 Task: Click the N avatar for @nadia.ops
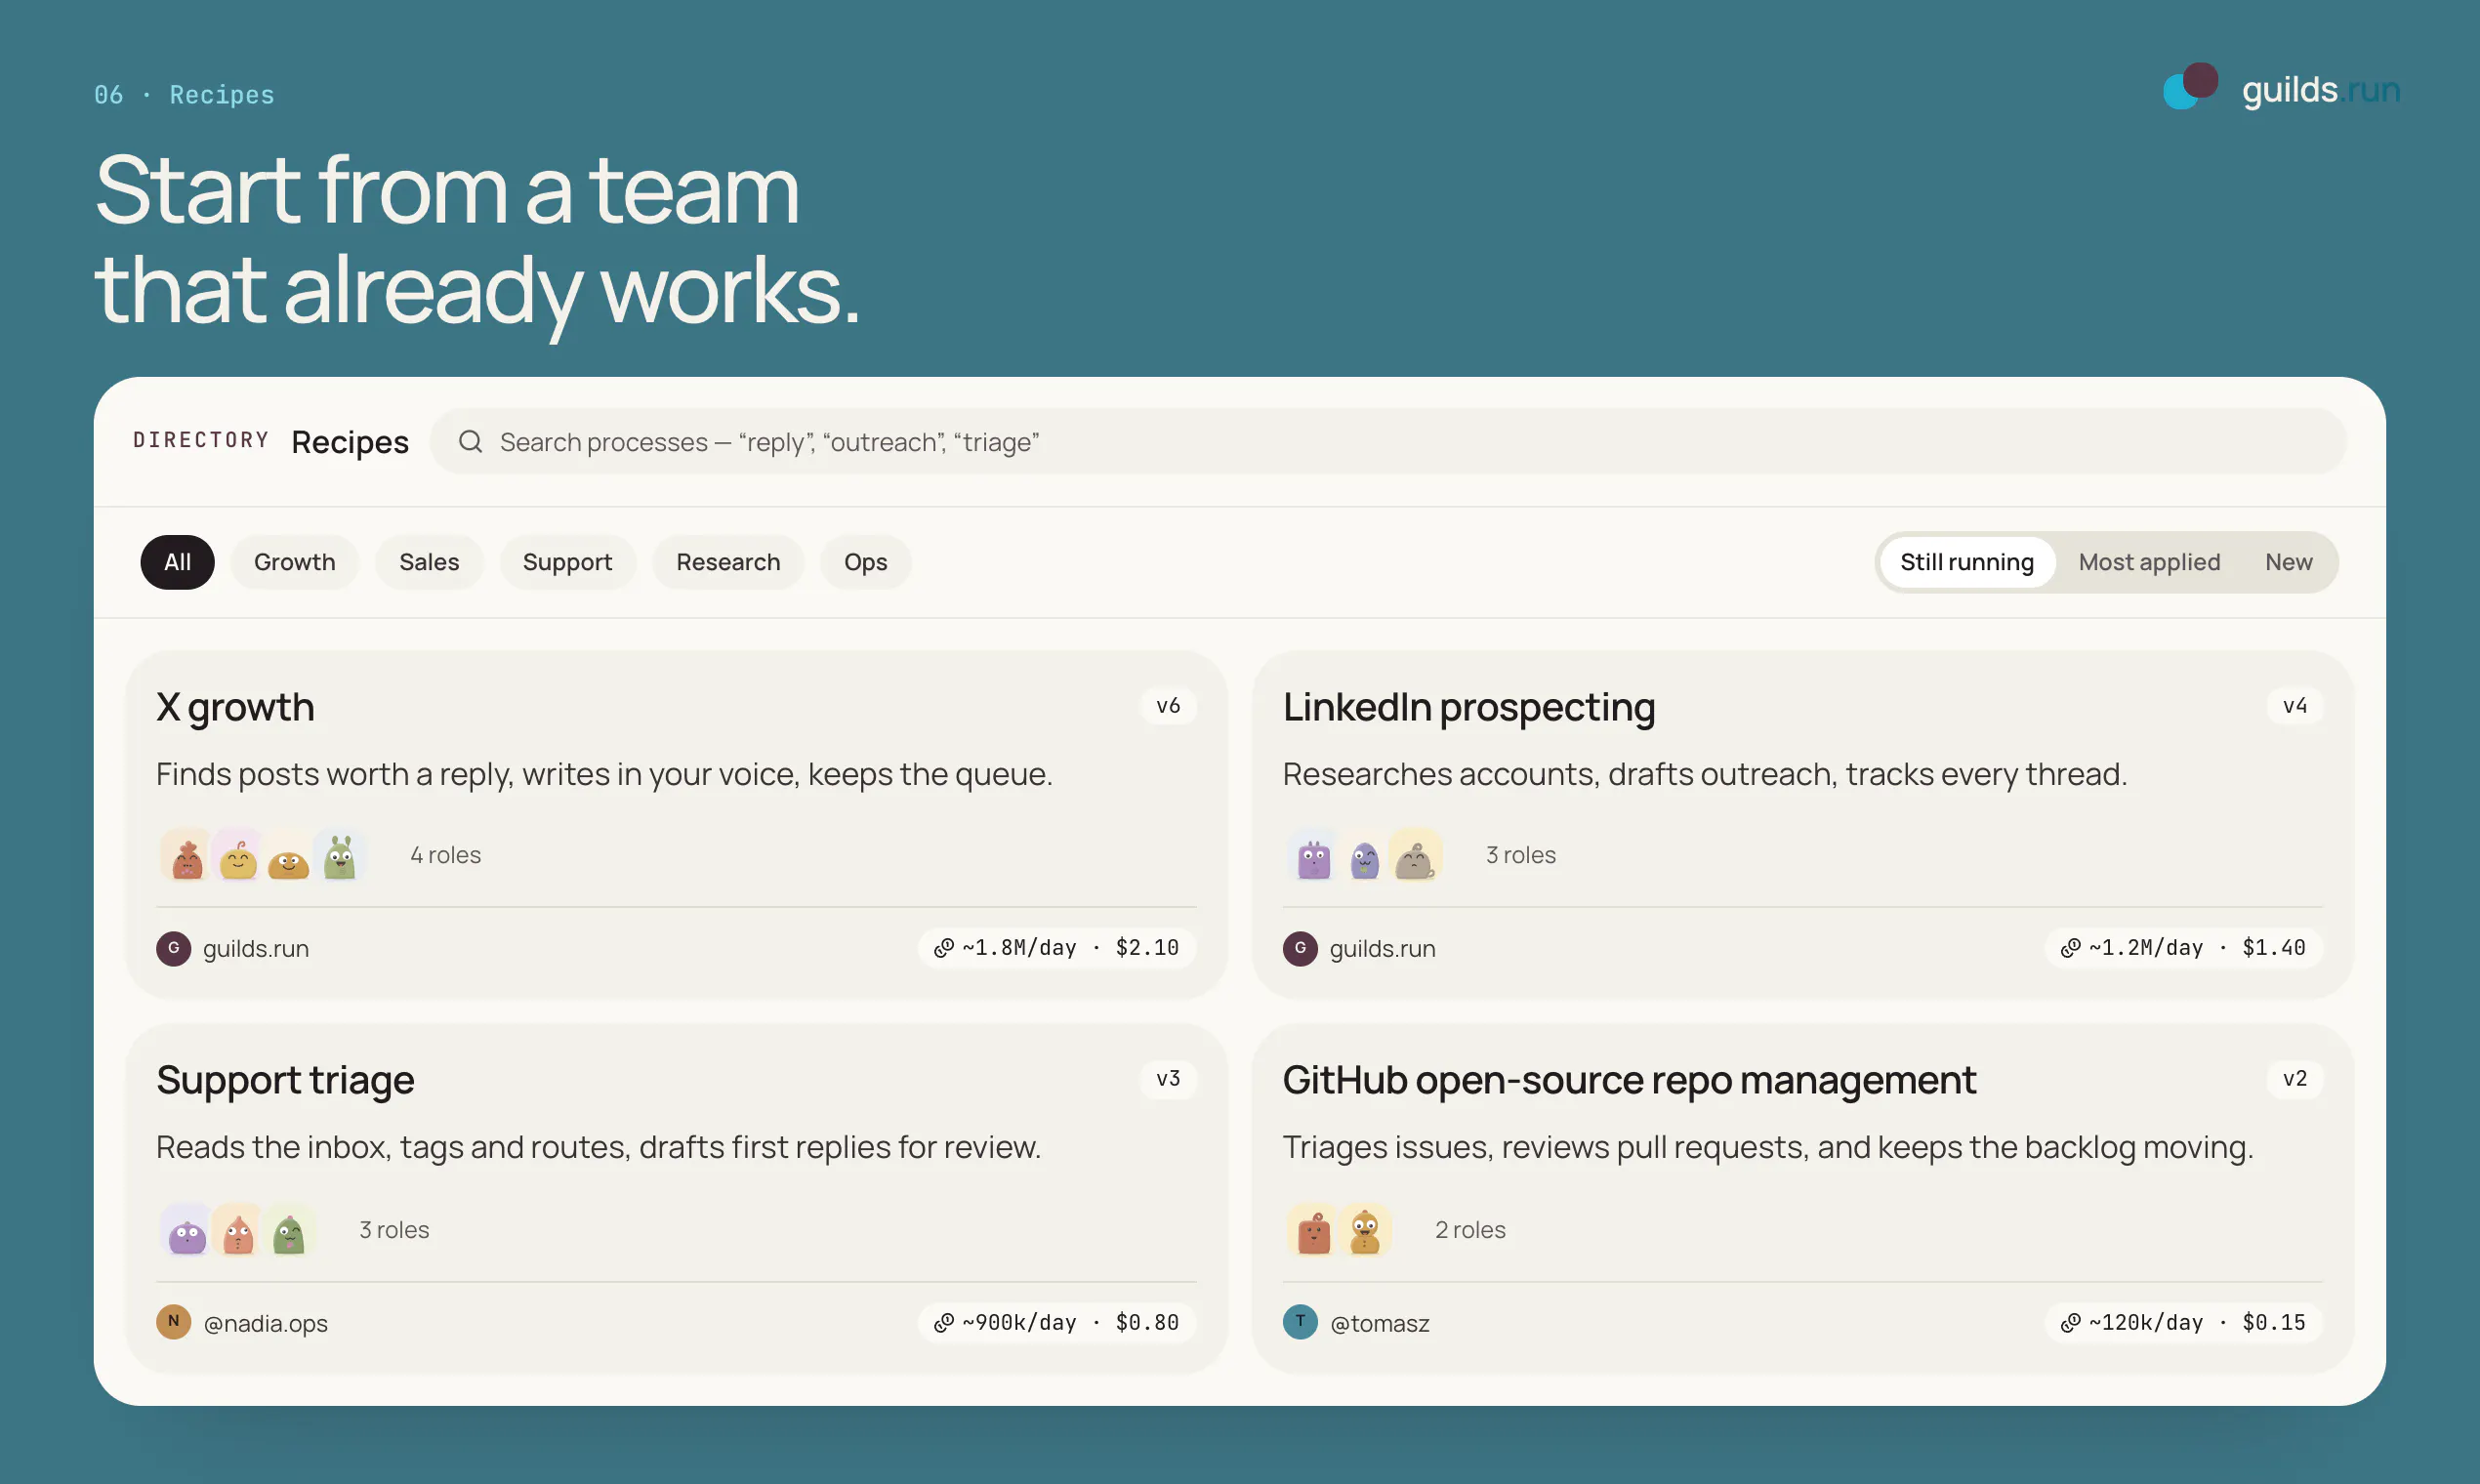pyautogui.click(x=173, y=1322)
